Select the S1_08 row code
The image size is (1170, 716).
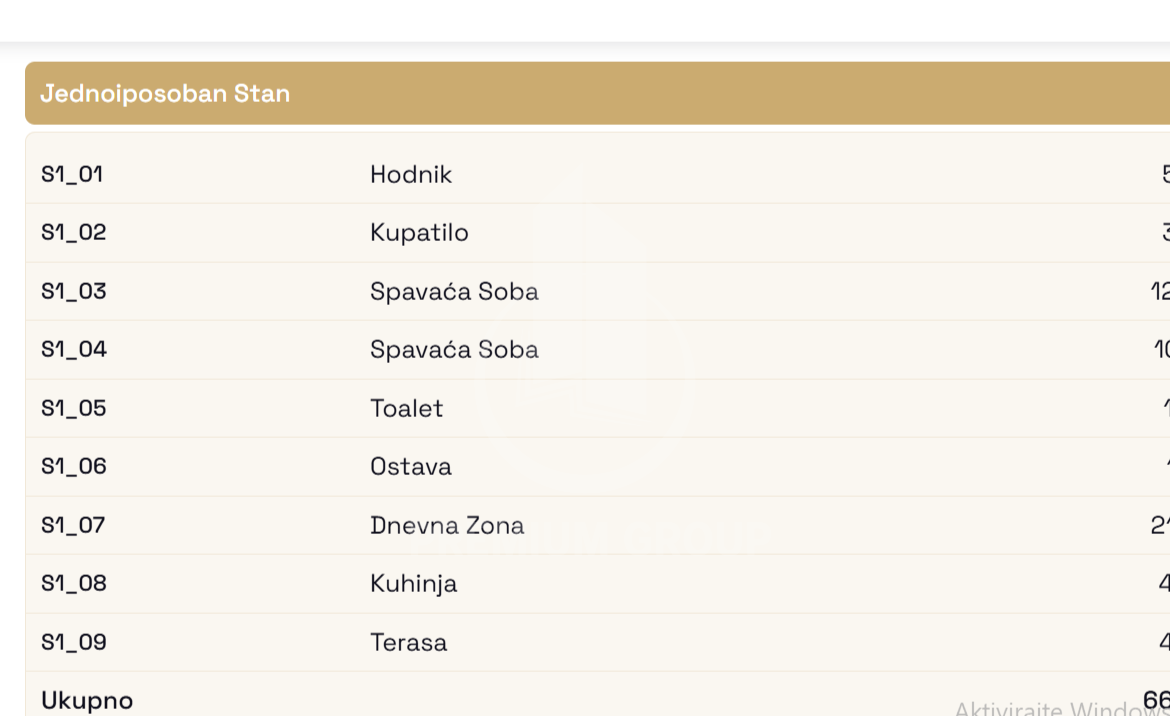pos(74,583)
